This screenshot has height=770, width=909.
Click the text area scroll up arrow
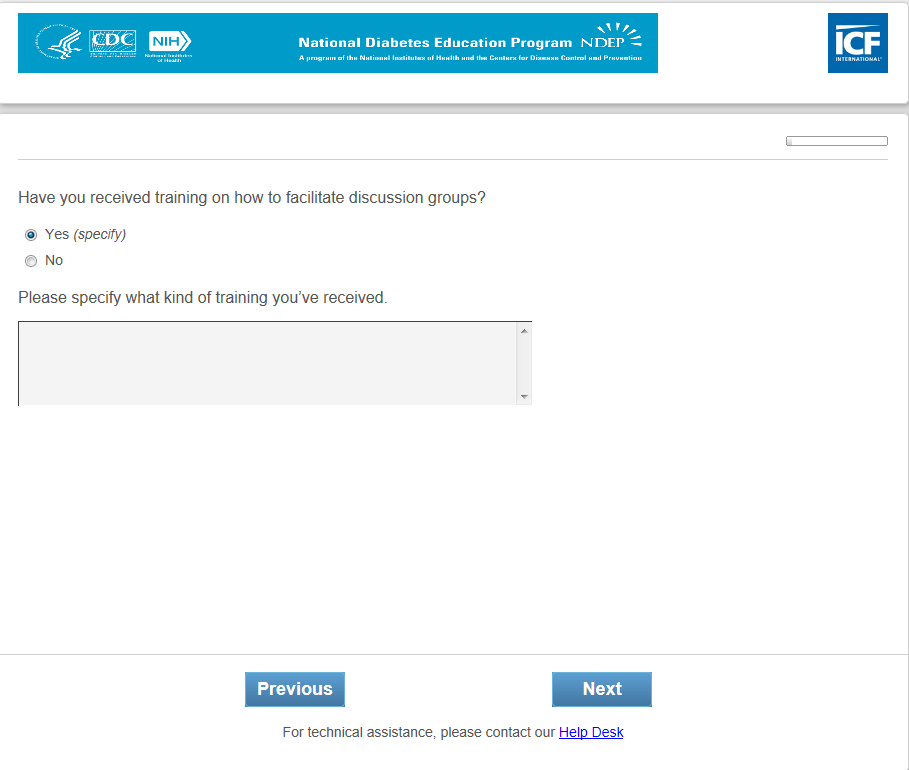pos(524,331)
